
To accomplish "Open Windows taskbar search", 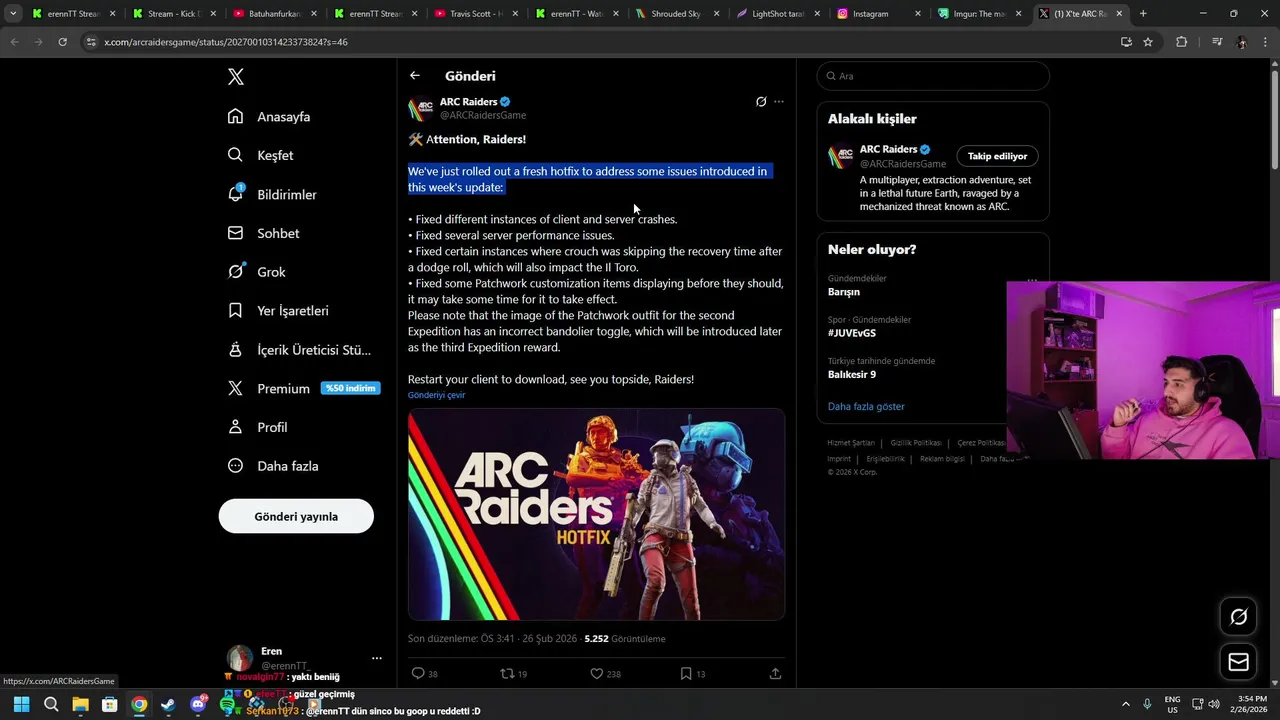I will coord(51,705).
